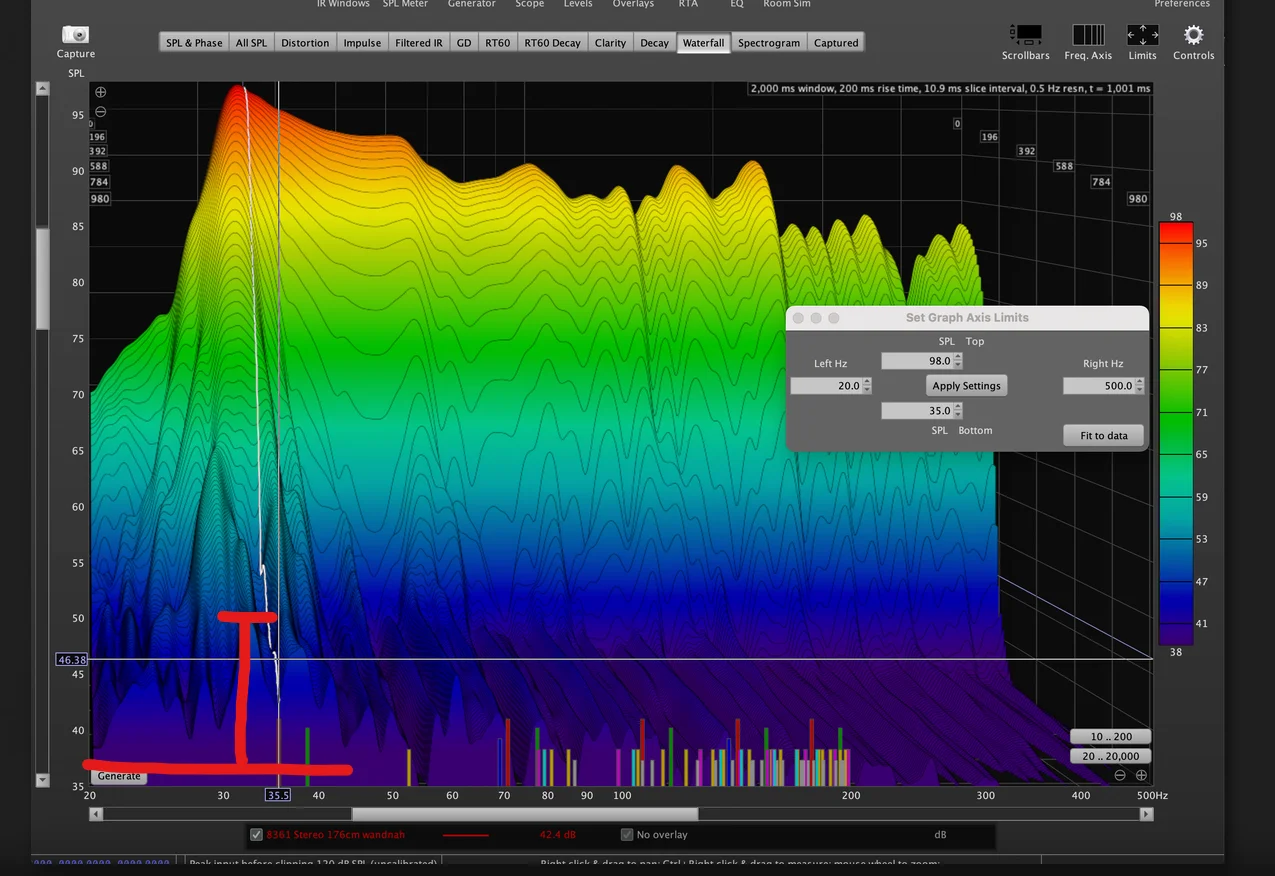1275x876 pixels.
Task: Click the Left Hz field showing 20.0
Action: click(x=827, y=385)
